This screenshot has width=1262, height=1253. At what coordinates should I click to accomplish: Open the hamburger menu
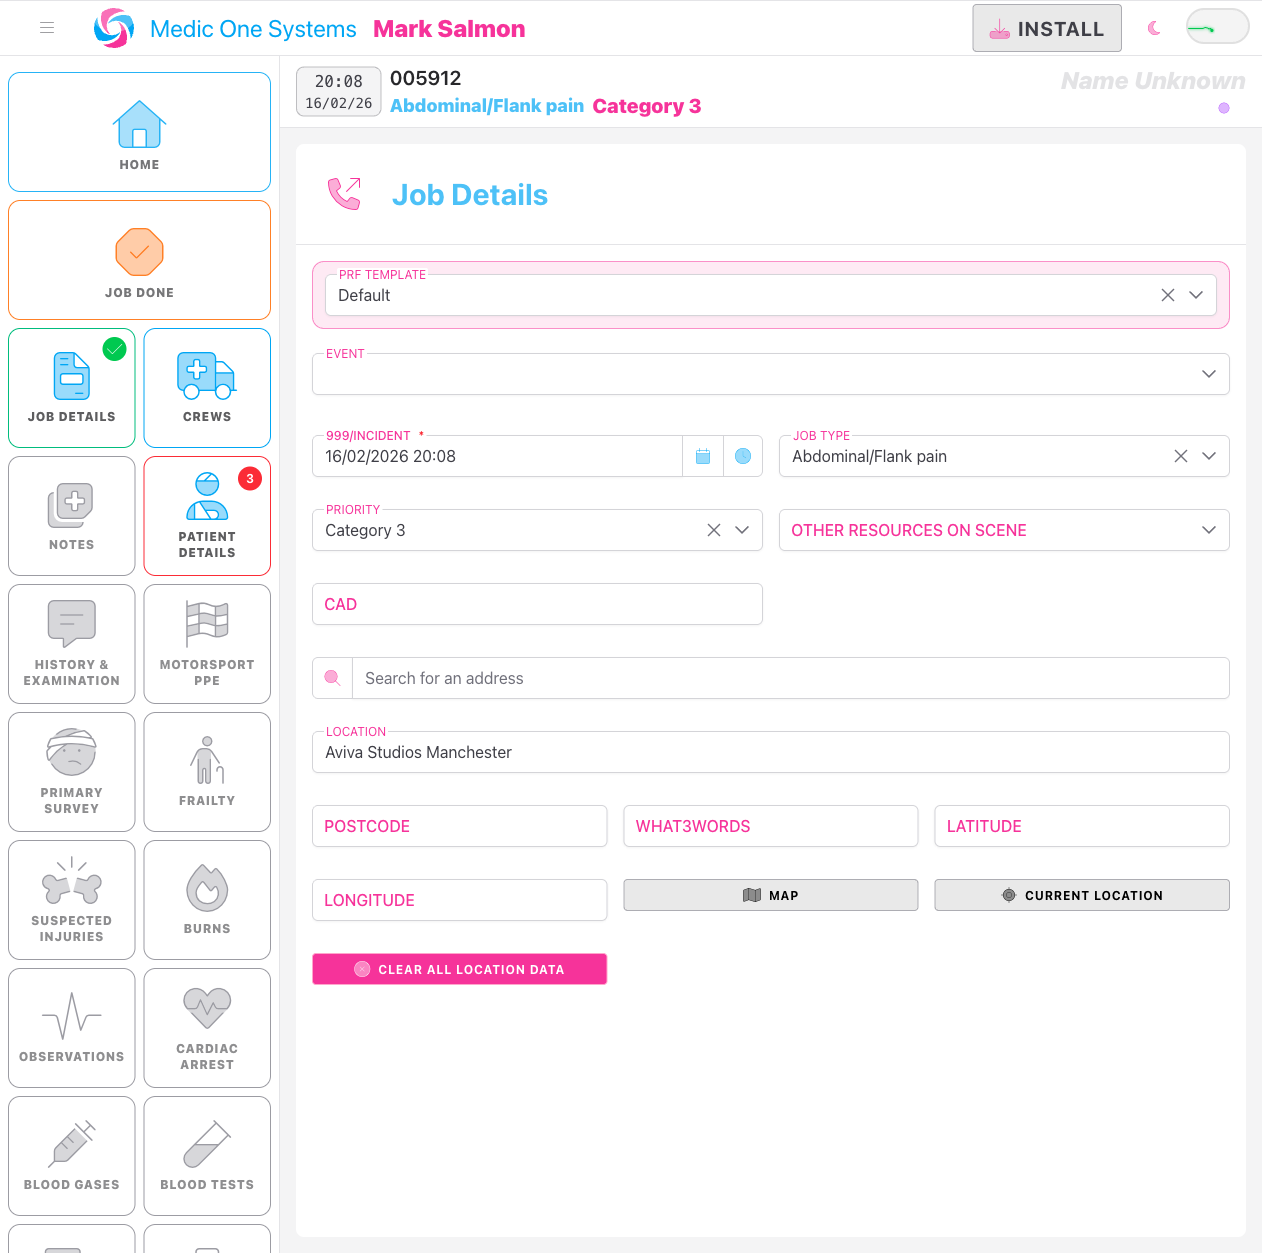(x=46, y=28)
